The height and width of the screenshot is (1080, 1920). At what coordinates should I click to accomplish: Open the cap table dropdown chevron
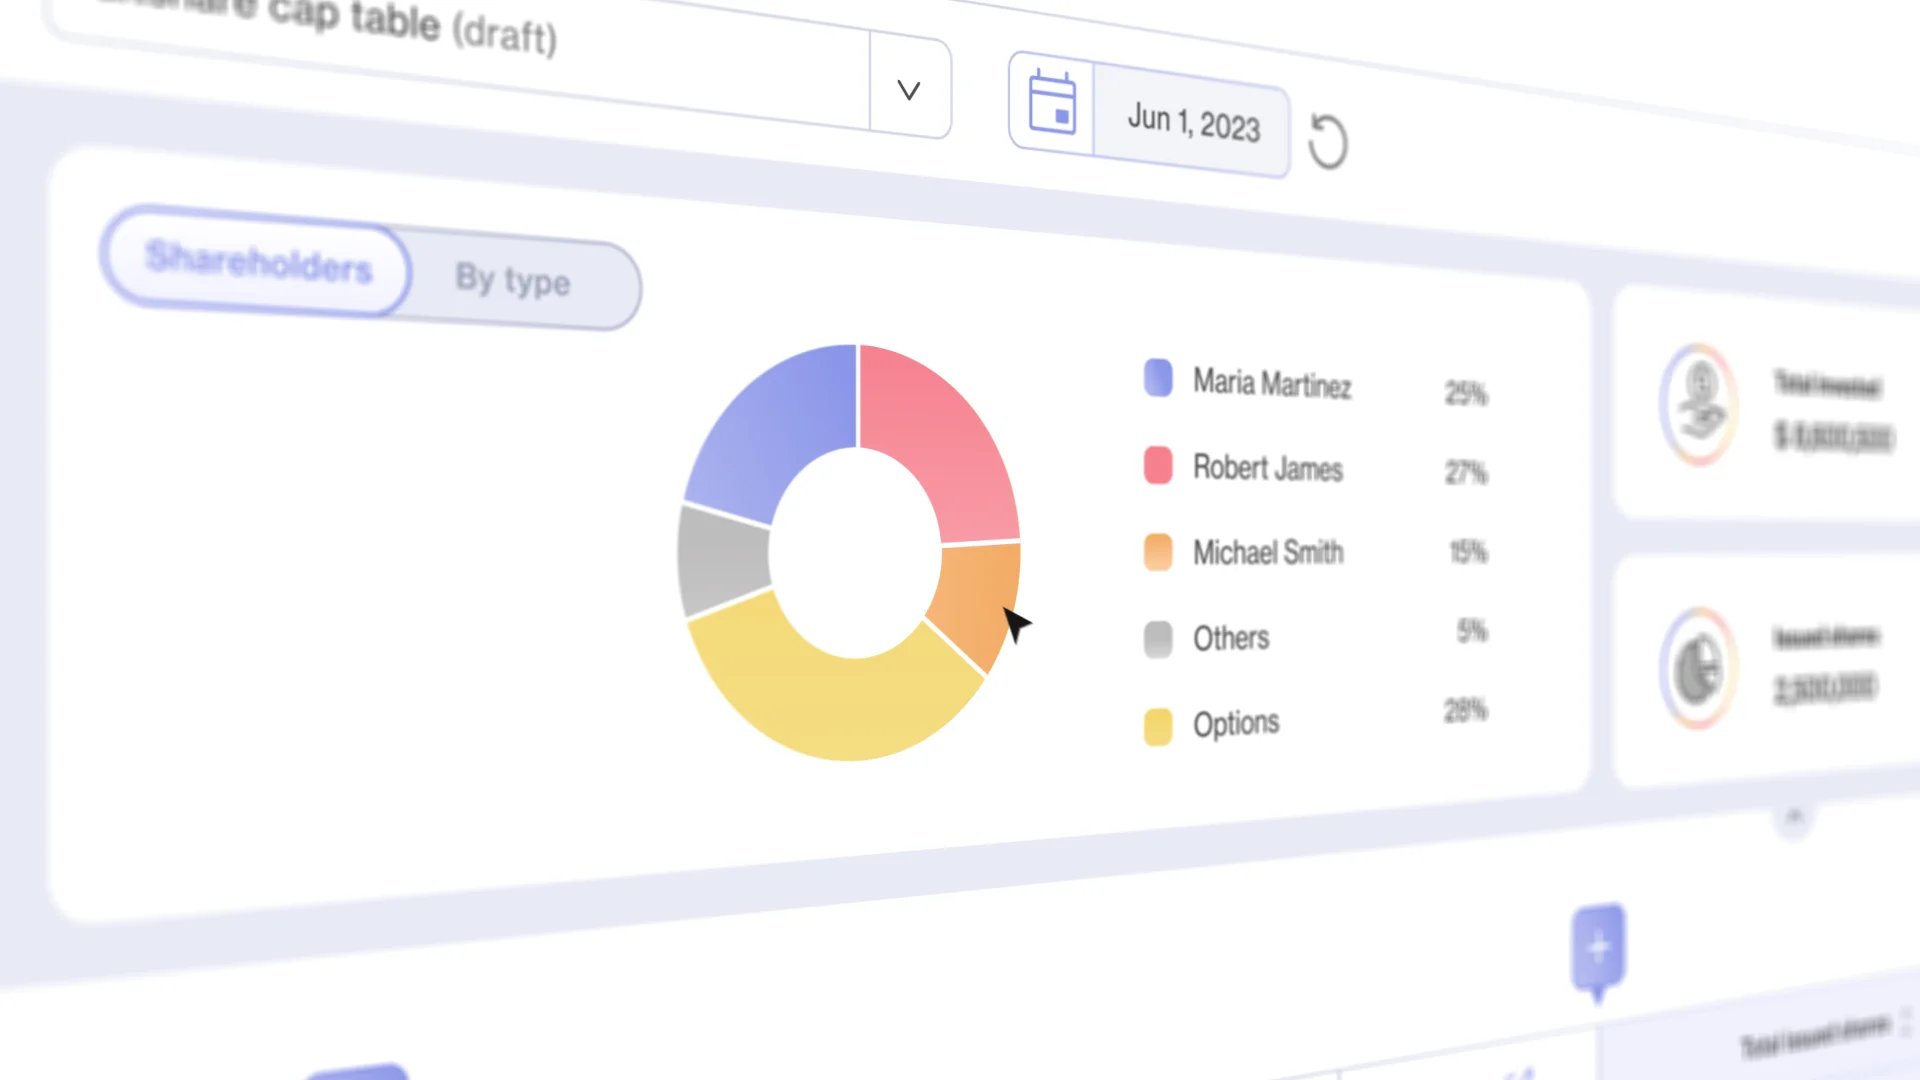pos(909,90)
